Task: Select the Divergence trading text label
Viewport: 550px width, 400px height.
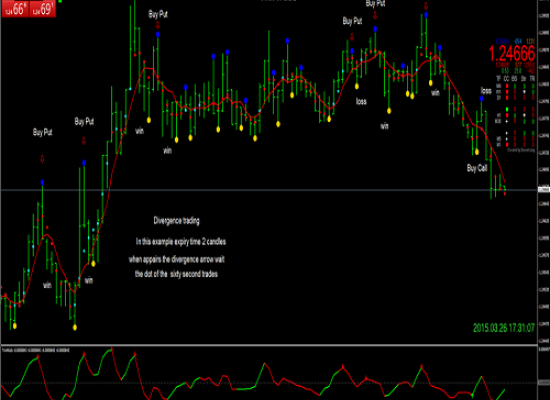Action: (176, 221)
